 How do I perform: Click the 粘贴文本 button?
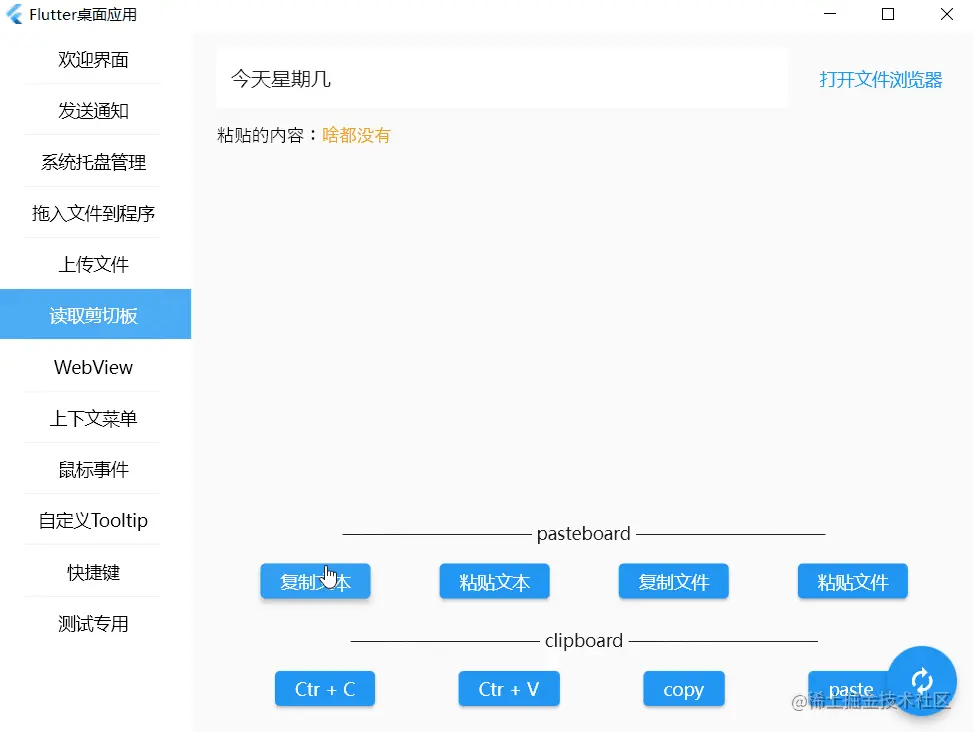[x=495, y=581]
